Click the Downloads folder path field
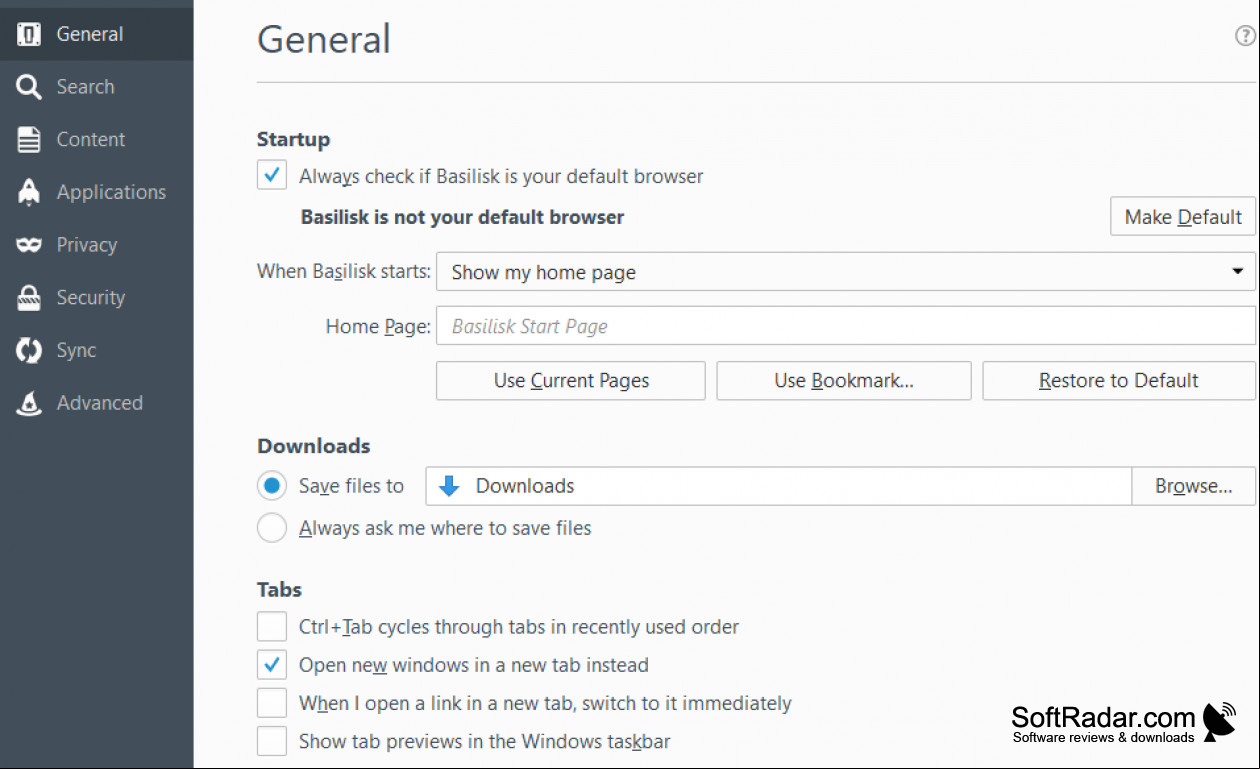This screenshot has height=769, width=1260. pyautogui.click(x=779, y=486)
